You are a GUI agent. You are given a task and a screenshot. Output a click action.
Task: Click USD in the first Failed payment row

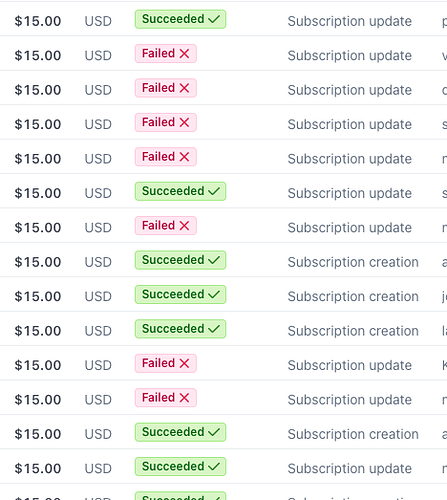[98, 56]
